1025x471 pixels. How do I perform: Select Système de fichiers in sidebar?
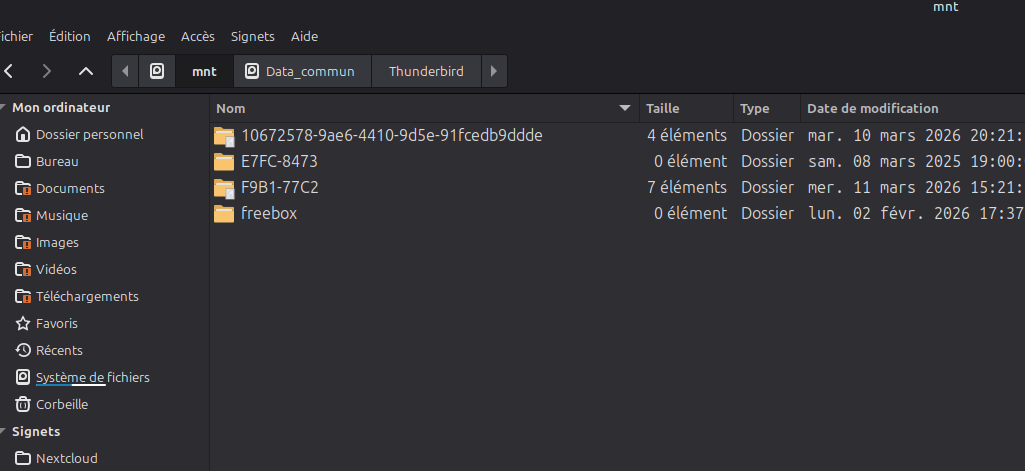92,378
